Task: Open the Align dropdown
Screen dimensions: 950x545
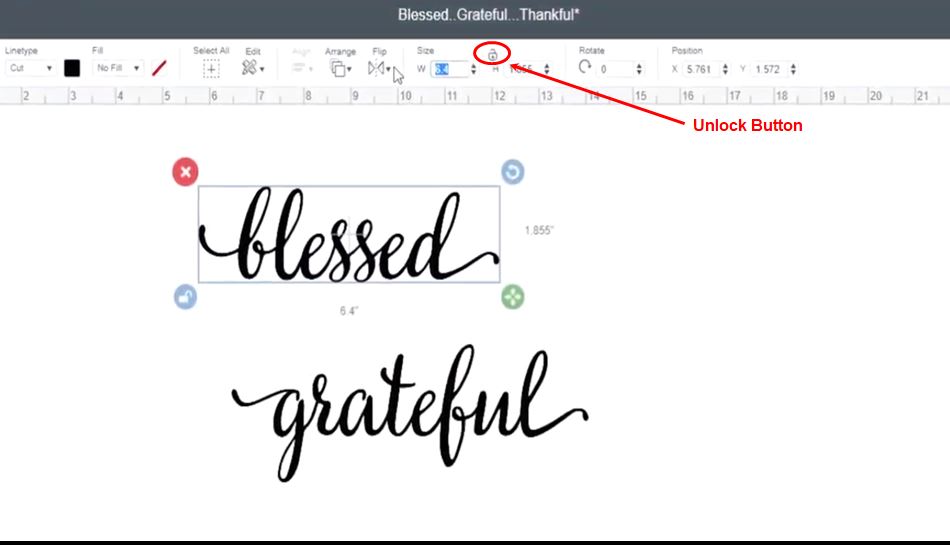Action: 301,68
